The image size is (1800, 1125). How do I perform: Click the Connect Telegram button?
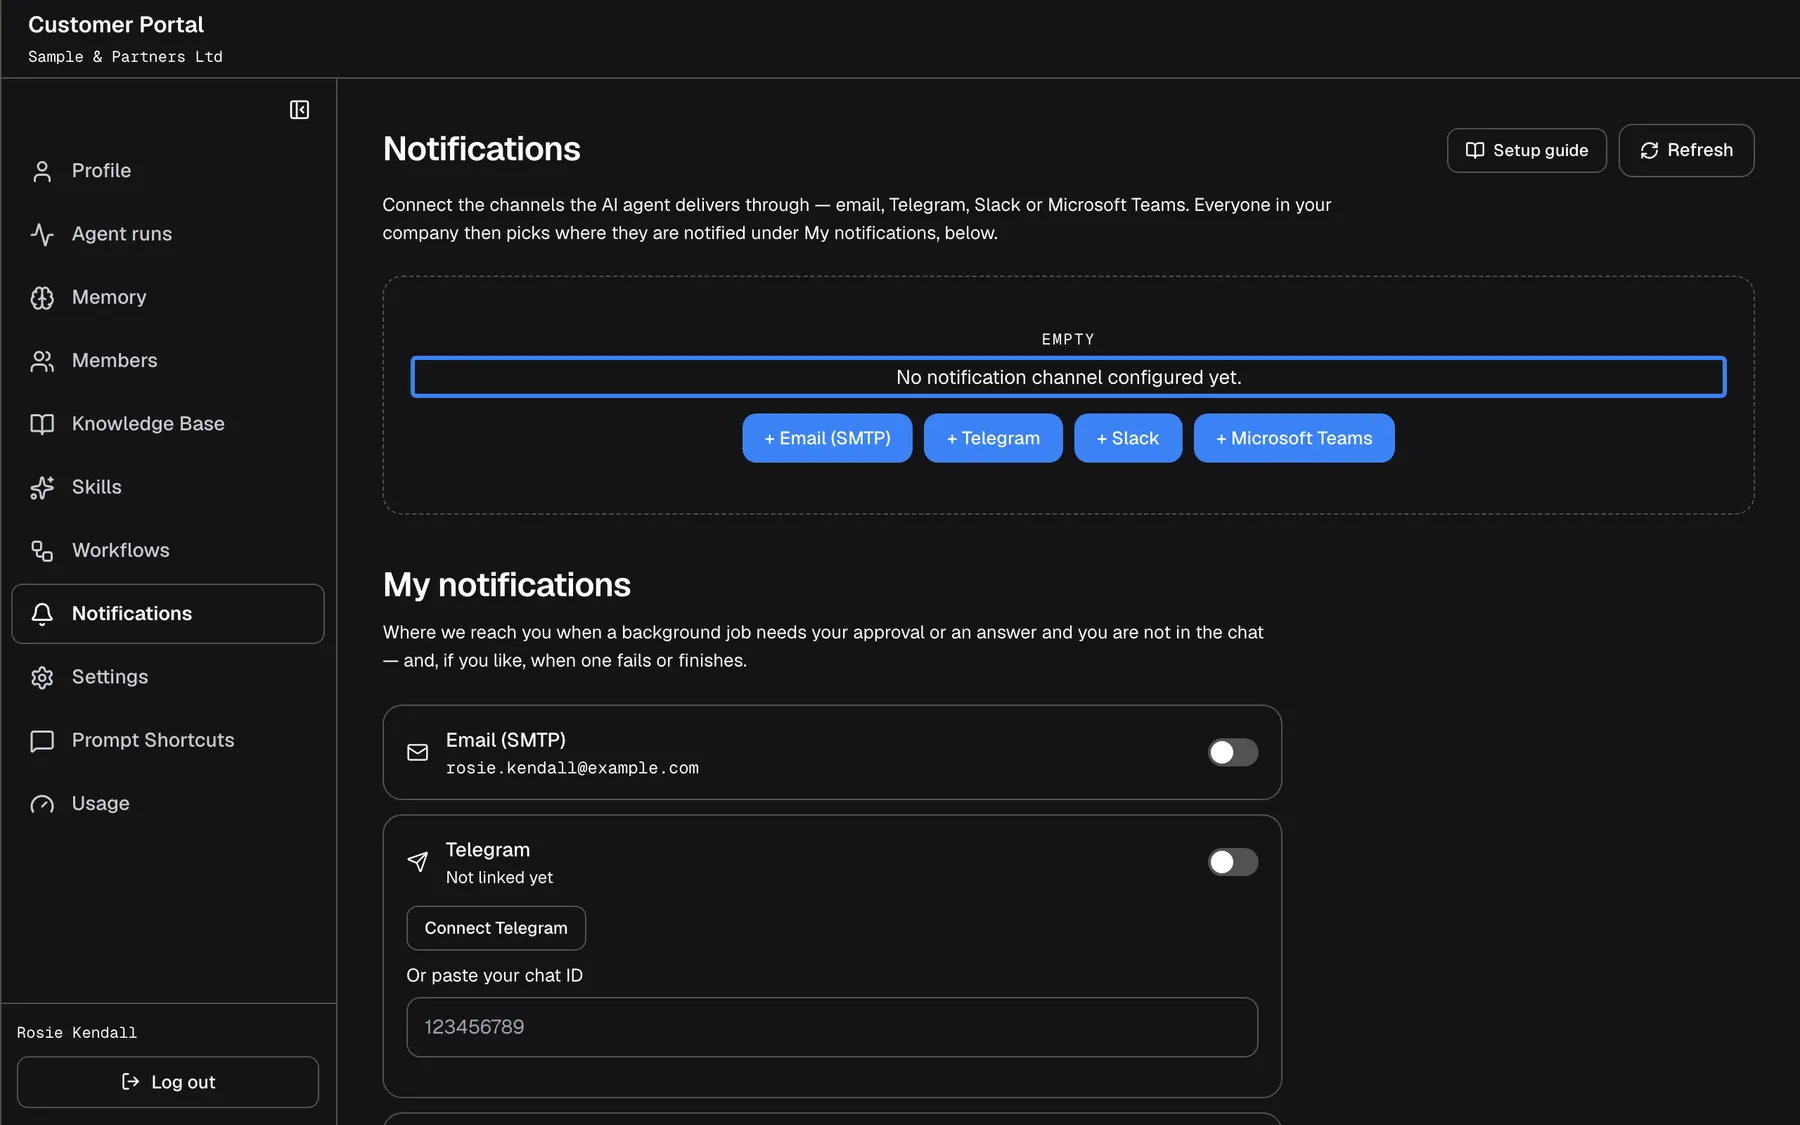click(x=496, y=928)
